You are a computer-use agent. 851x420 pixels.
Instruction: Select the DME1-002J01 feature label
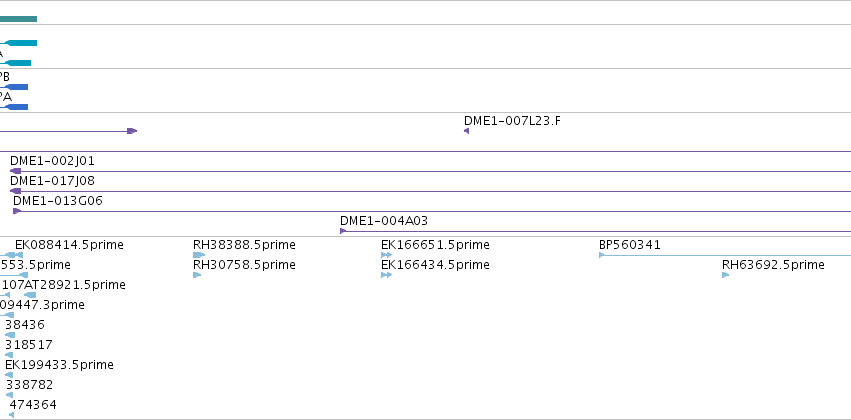coord(52,161)
